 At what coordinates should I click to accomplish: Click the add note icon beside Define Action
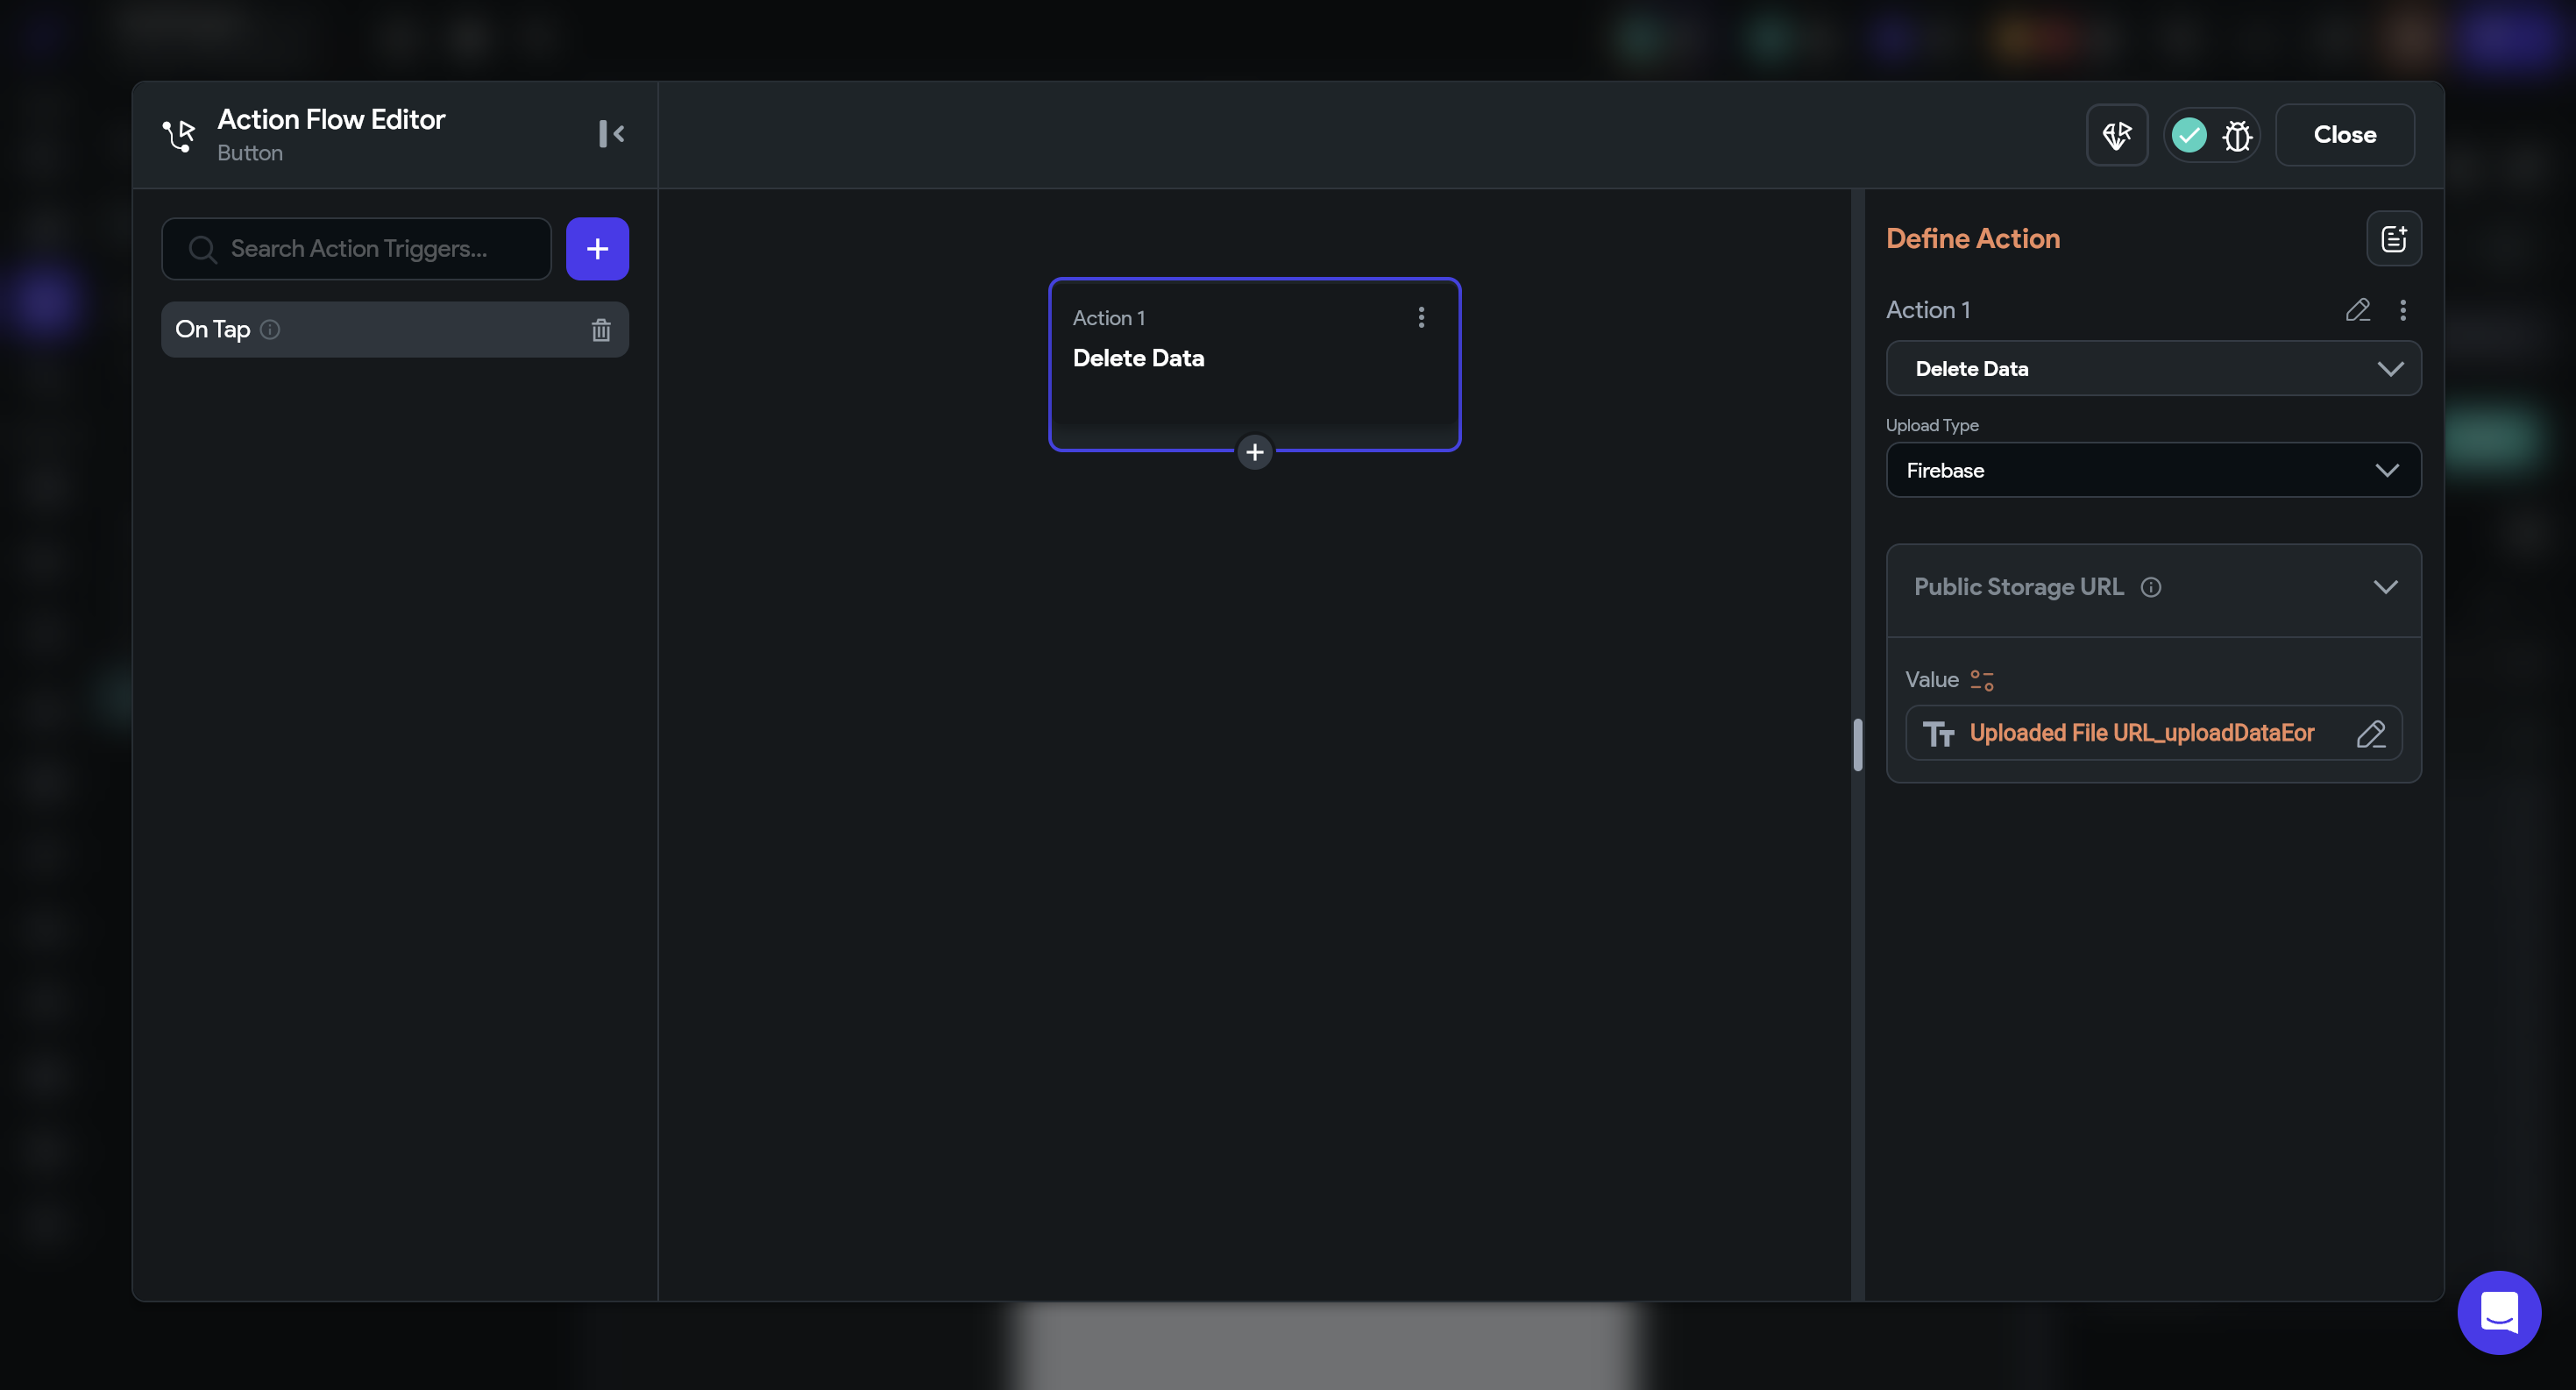tap(2393, 239)
